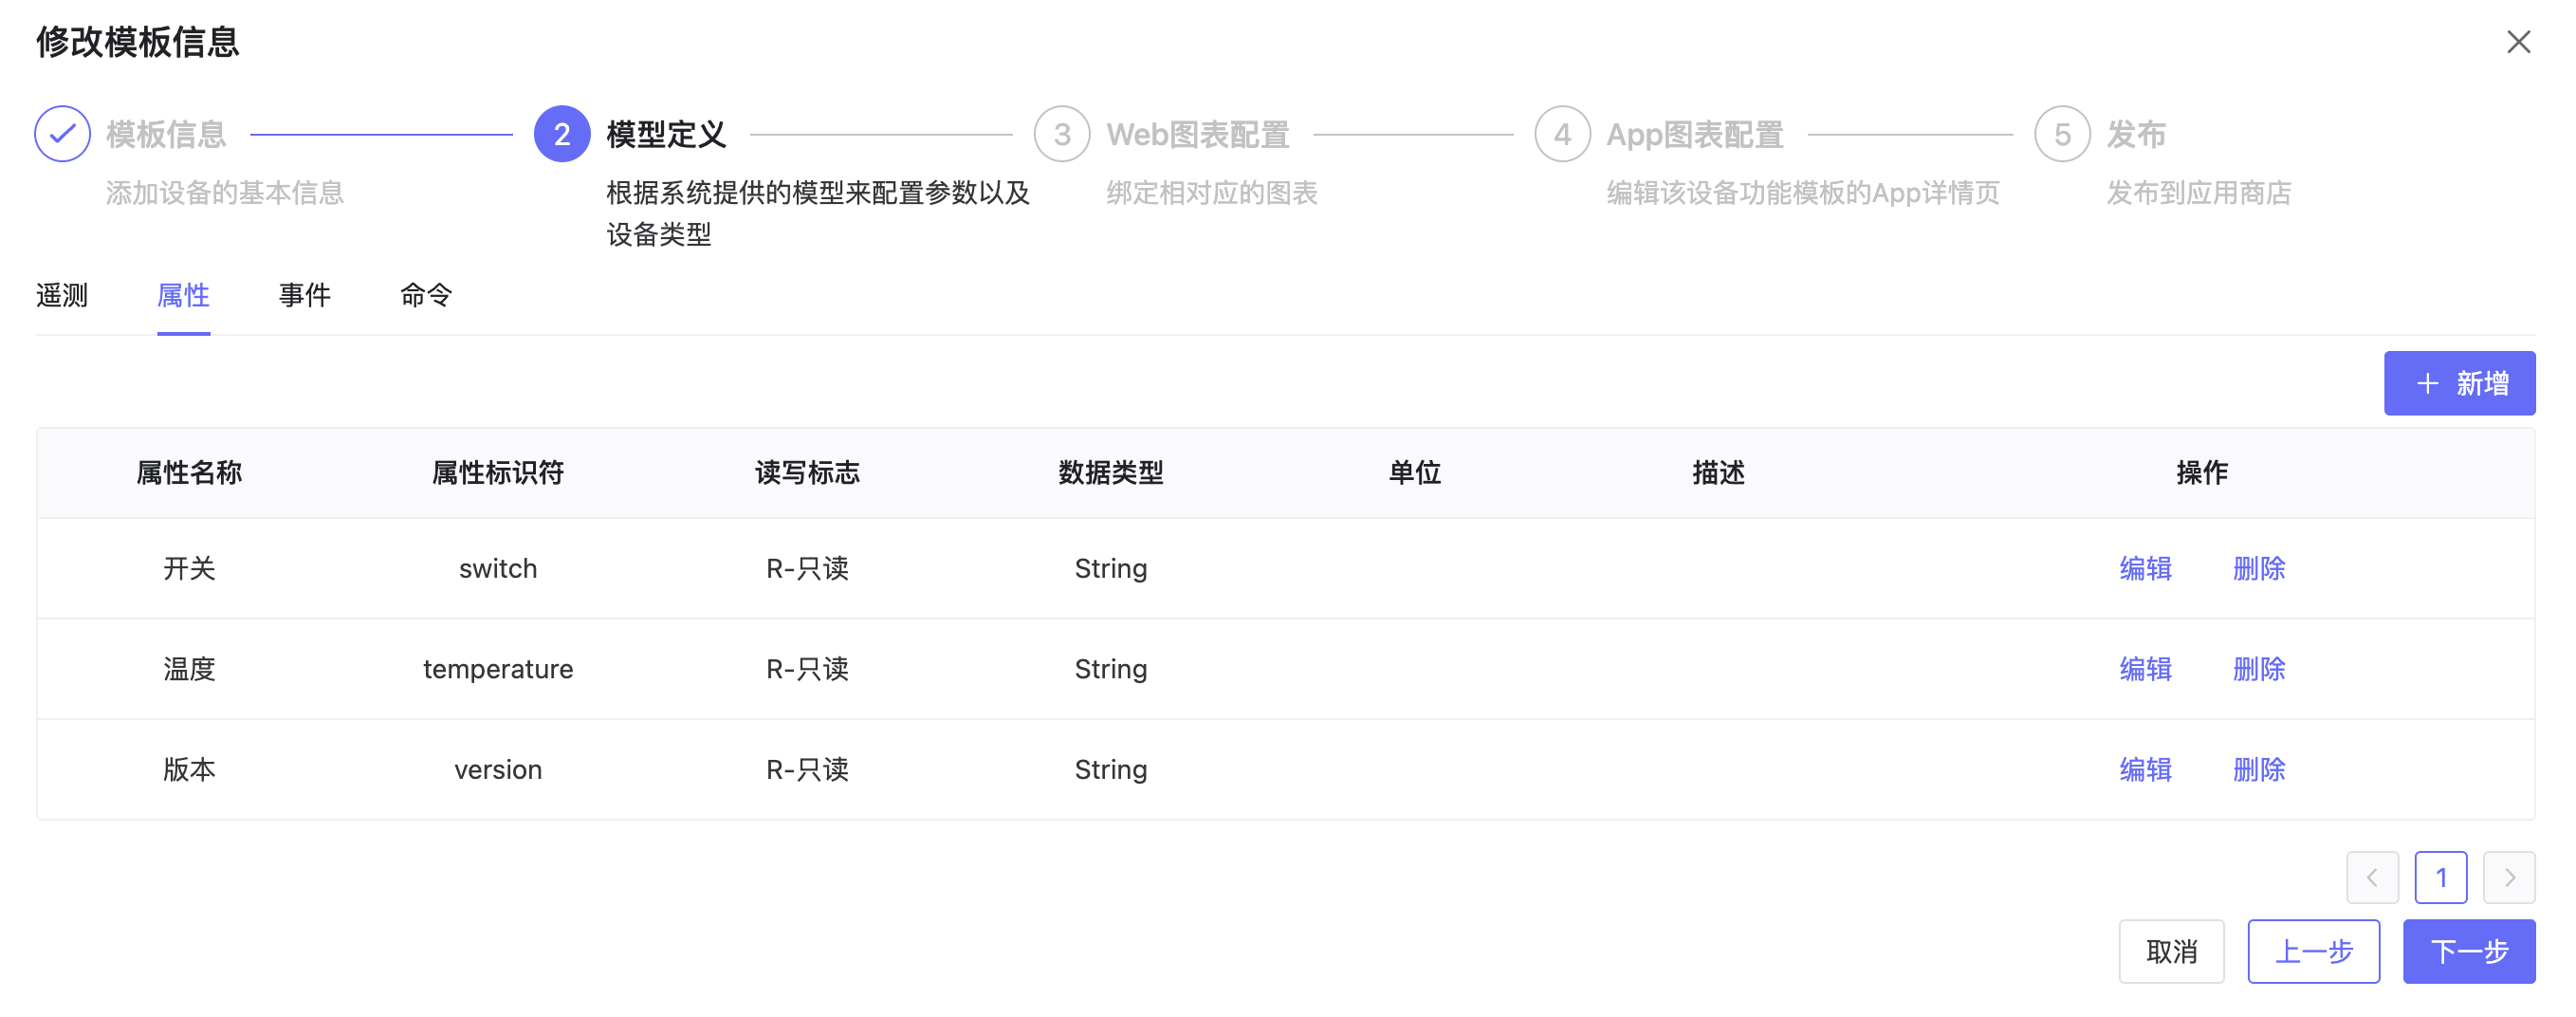This screenshot has height=1017, width=2576.
Task: Delete the switch attribute row
Action: pyautogui.click(x=2259, y=568)
